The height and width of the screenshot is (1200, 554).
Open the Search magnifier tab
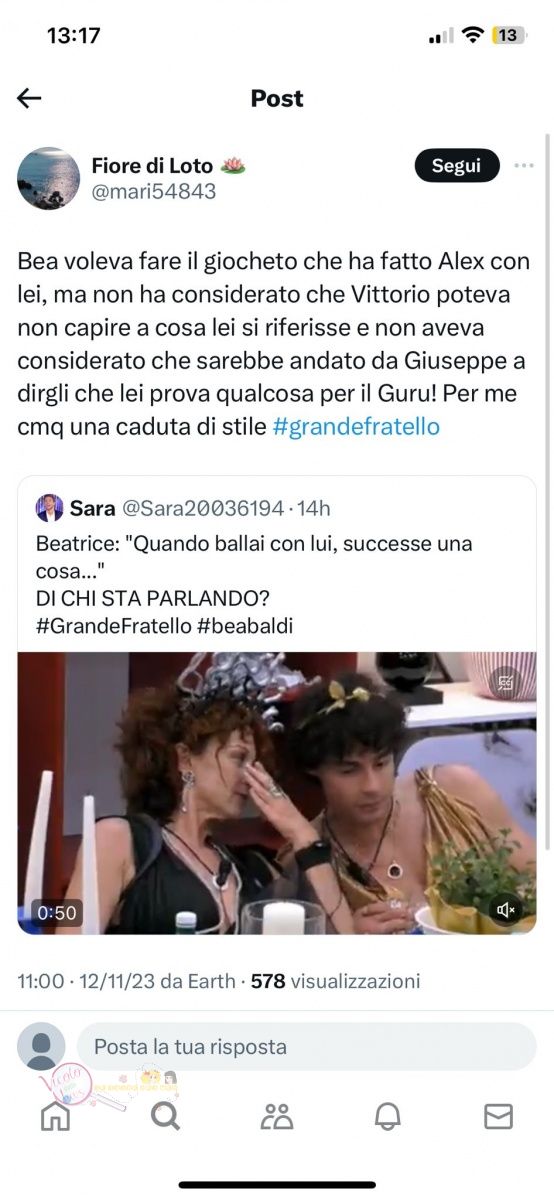(166, 1116)
